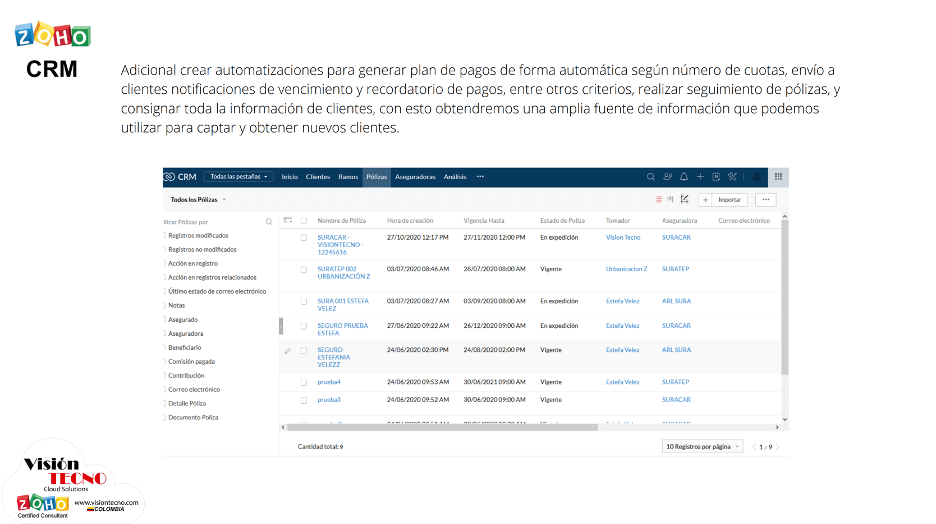
Task: Click the plus button beside Importar
Action: pyautogui.click(x=705, y=200)
